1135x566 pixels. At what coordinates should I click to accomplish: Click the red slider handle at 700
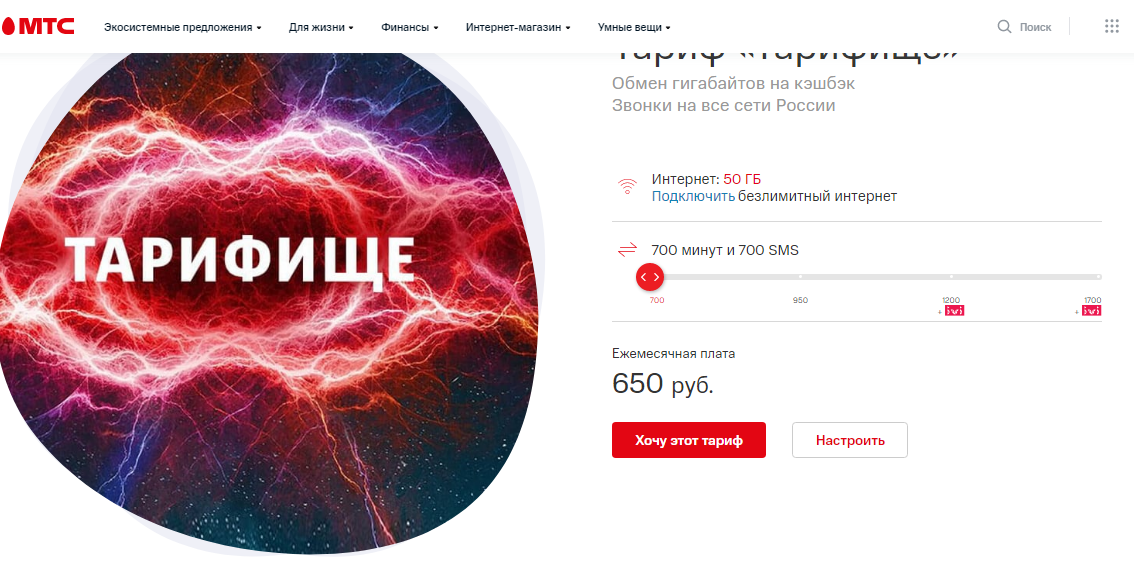pyautogui.click(x=650, y=276)
